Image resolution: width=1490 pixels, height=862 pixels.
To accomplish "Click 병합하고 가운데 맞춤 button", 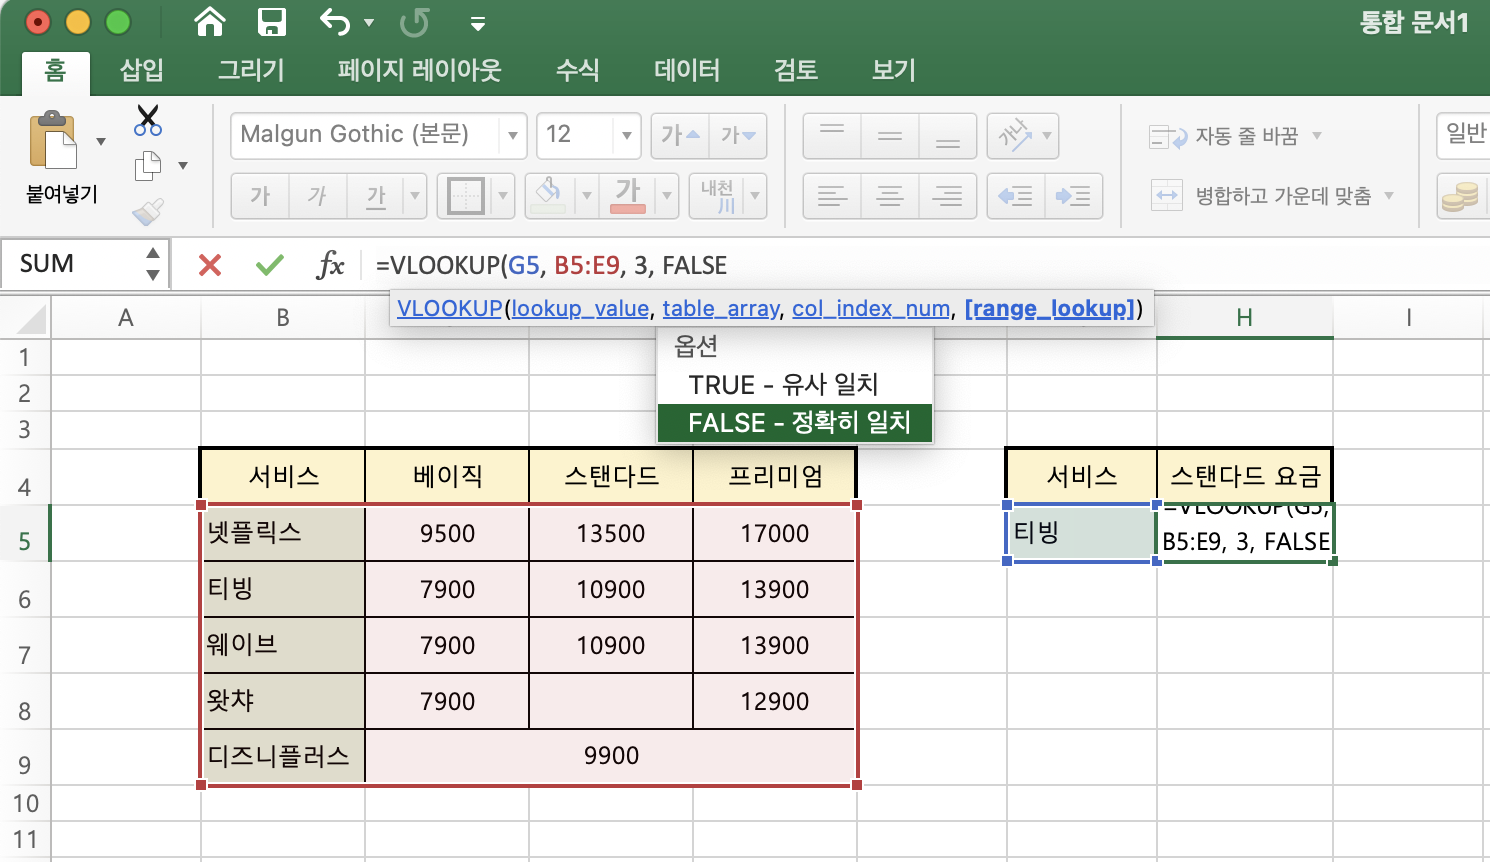I will 1261,196.
